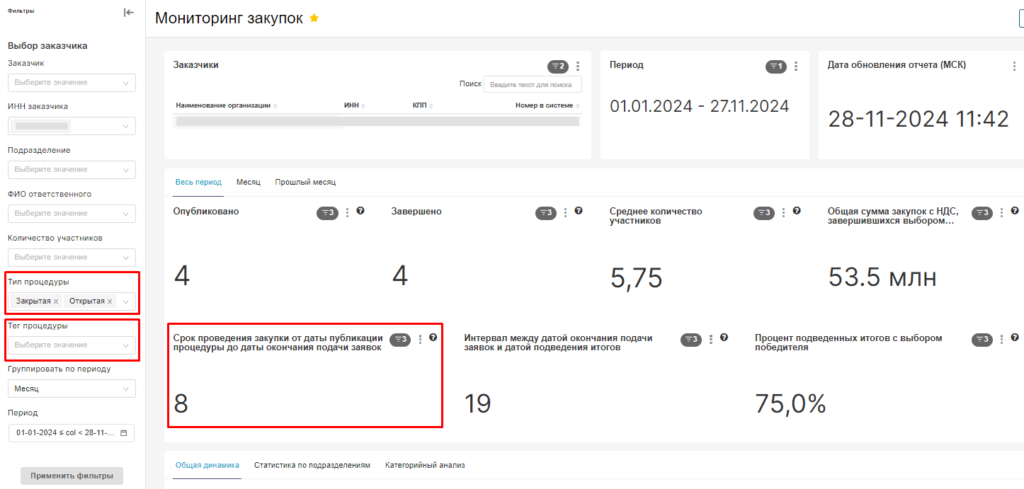Collapse the filters sidebar panel
The height and width of the screenshot is (489, 1024).
click(x=128, y=12)
